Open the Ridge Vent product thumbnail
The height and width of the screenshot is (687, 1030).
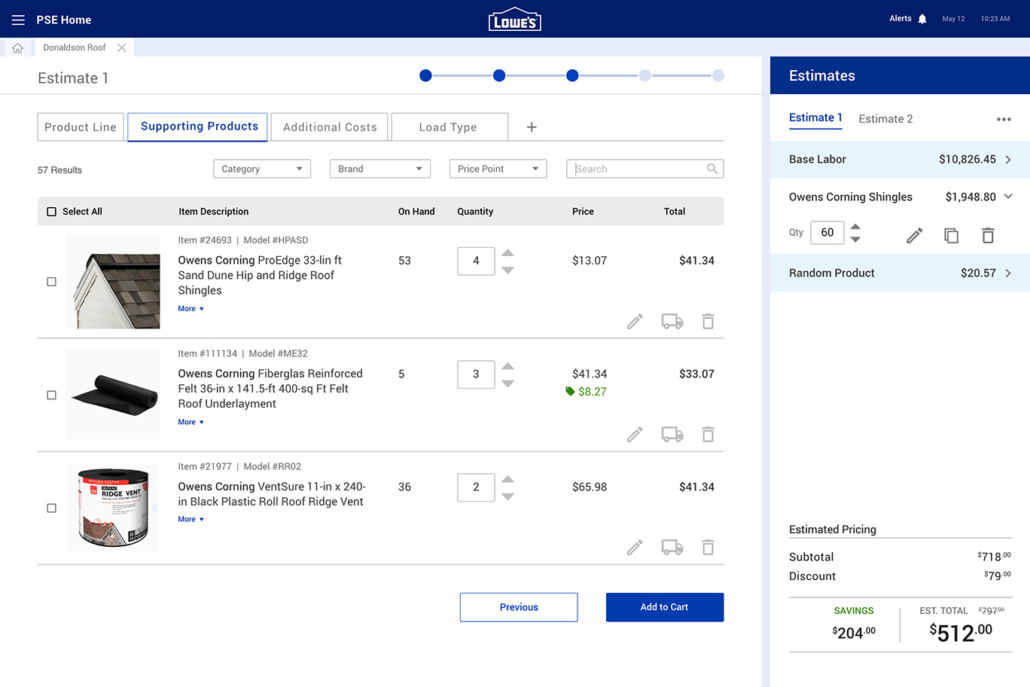(113, 508)
